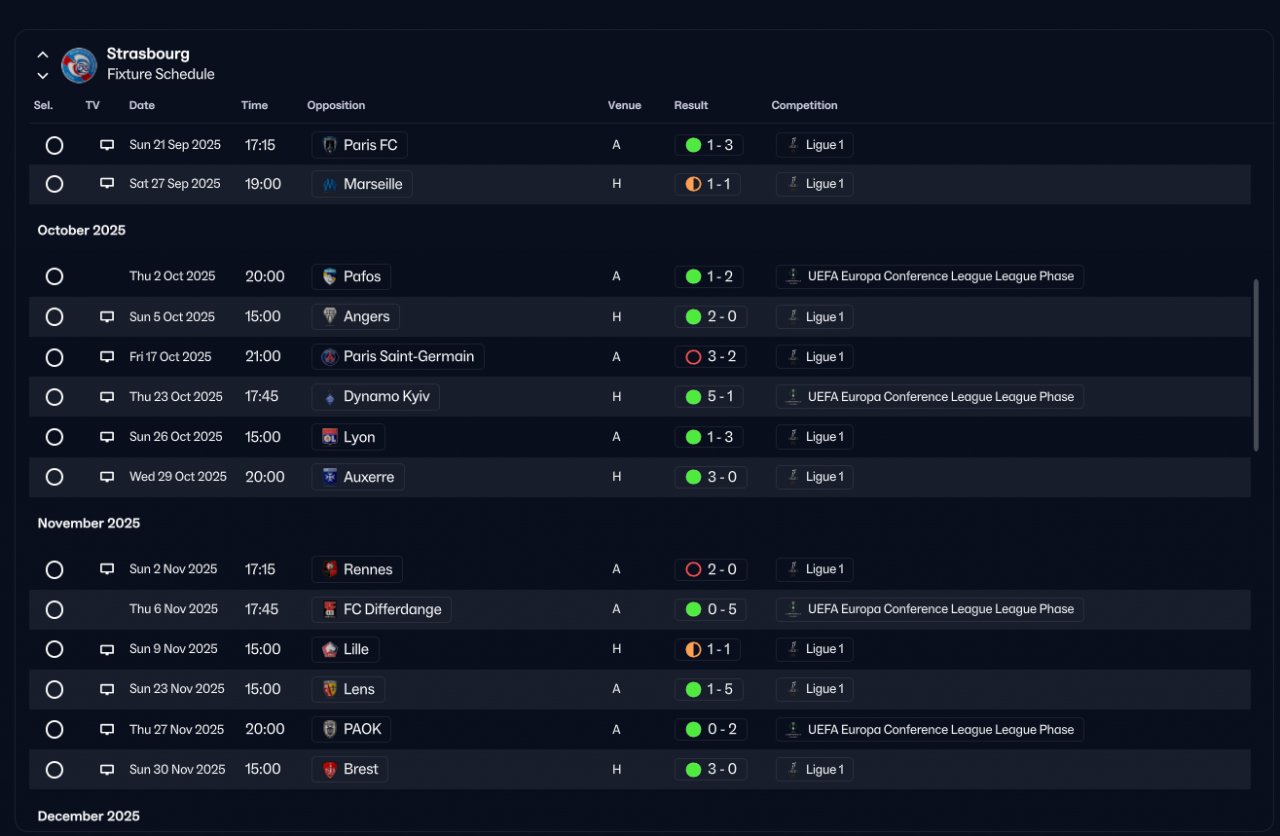Click the green win indicator for Dynamo Kyiv result
This screenshot has width=1280, height=836.
[693, 397]
